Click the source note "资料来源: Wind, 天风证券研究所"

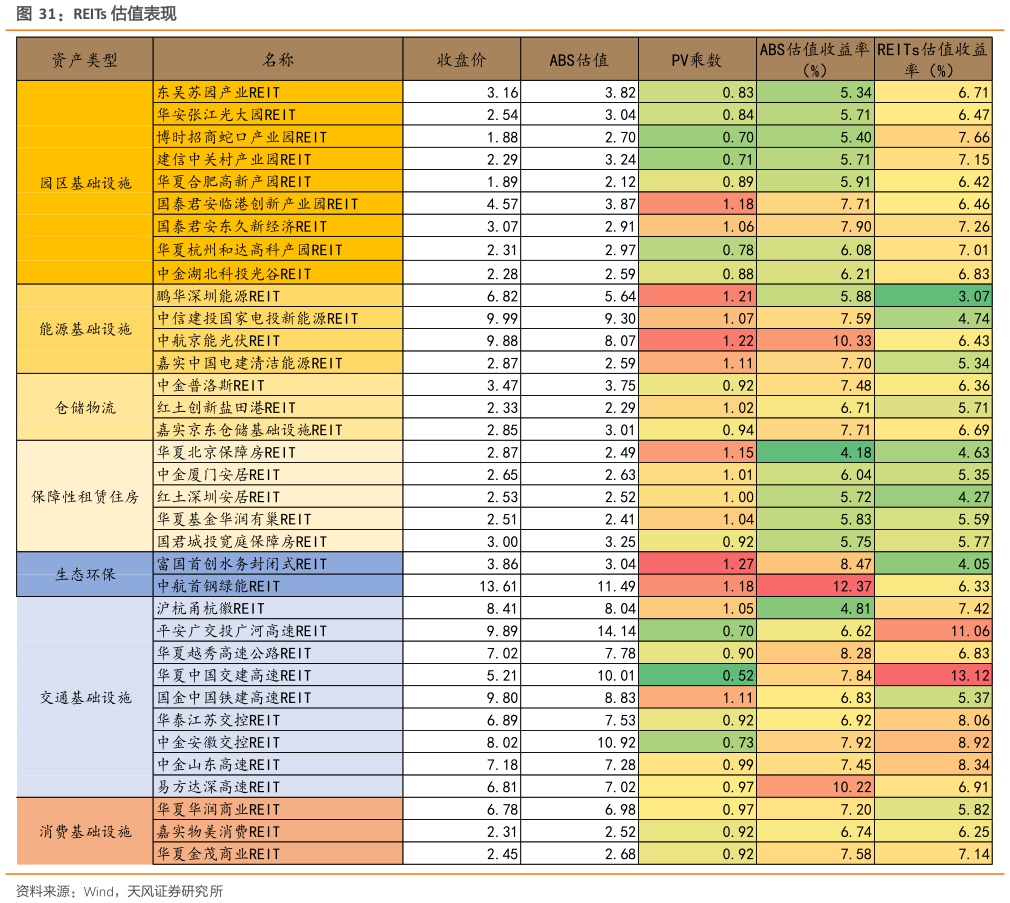pos(119,891)
